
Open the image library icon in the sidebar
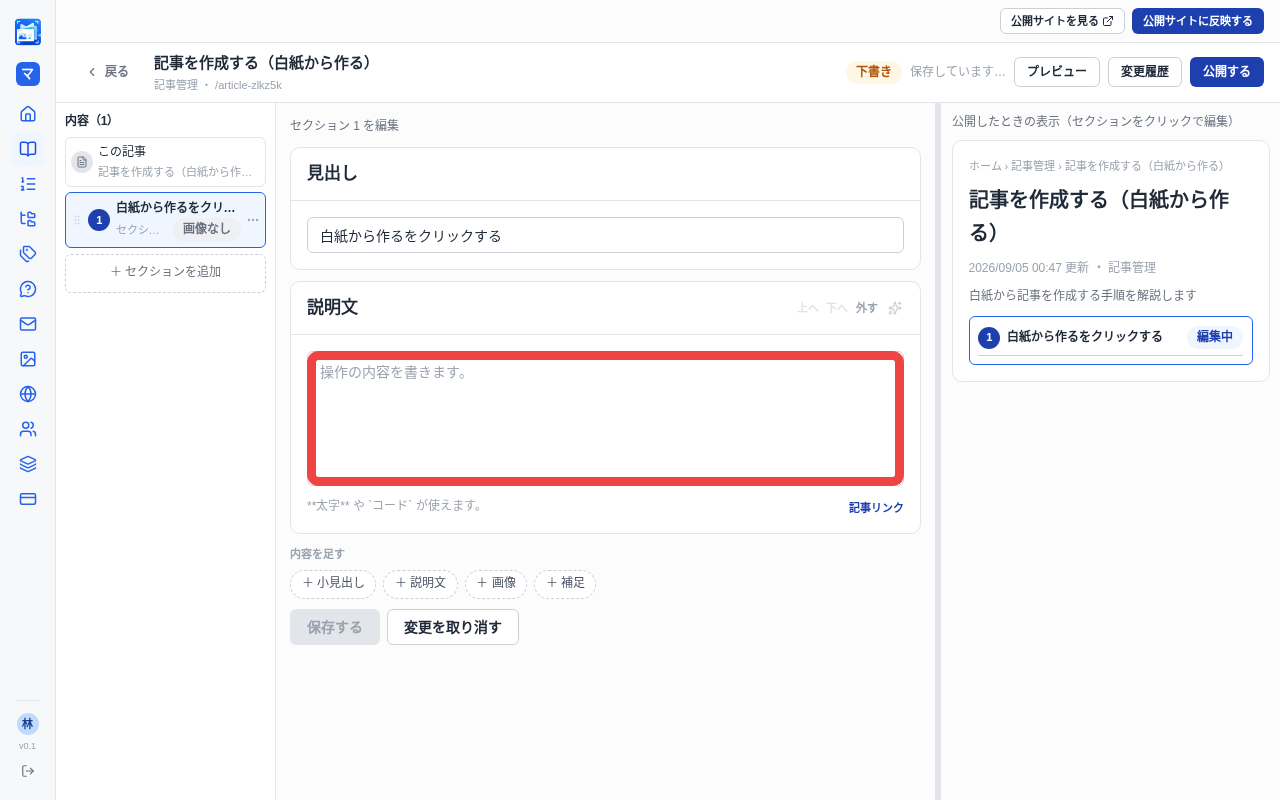(28, 359)
